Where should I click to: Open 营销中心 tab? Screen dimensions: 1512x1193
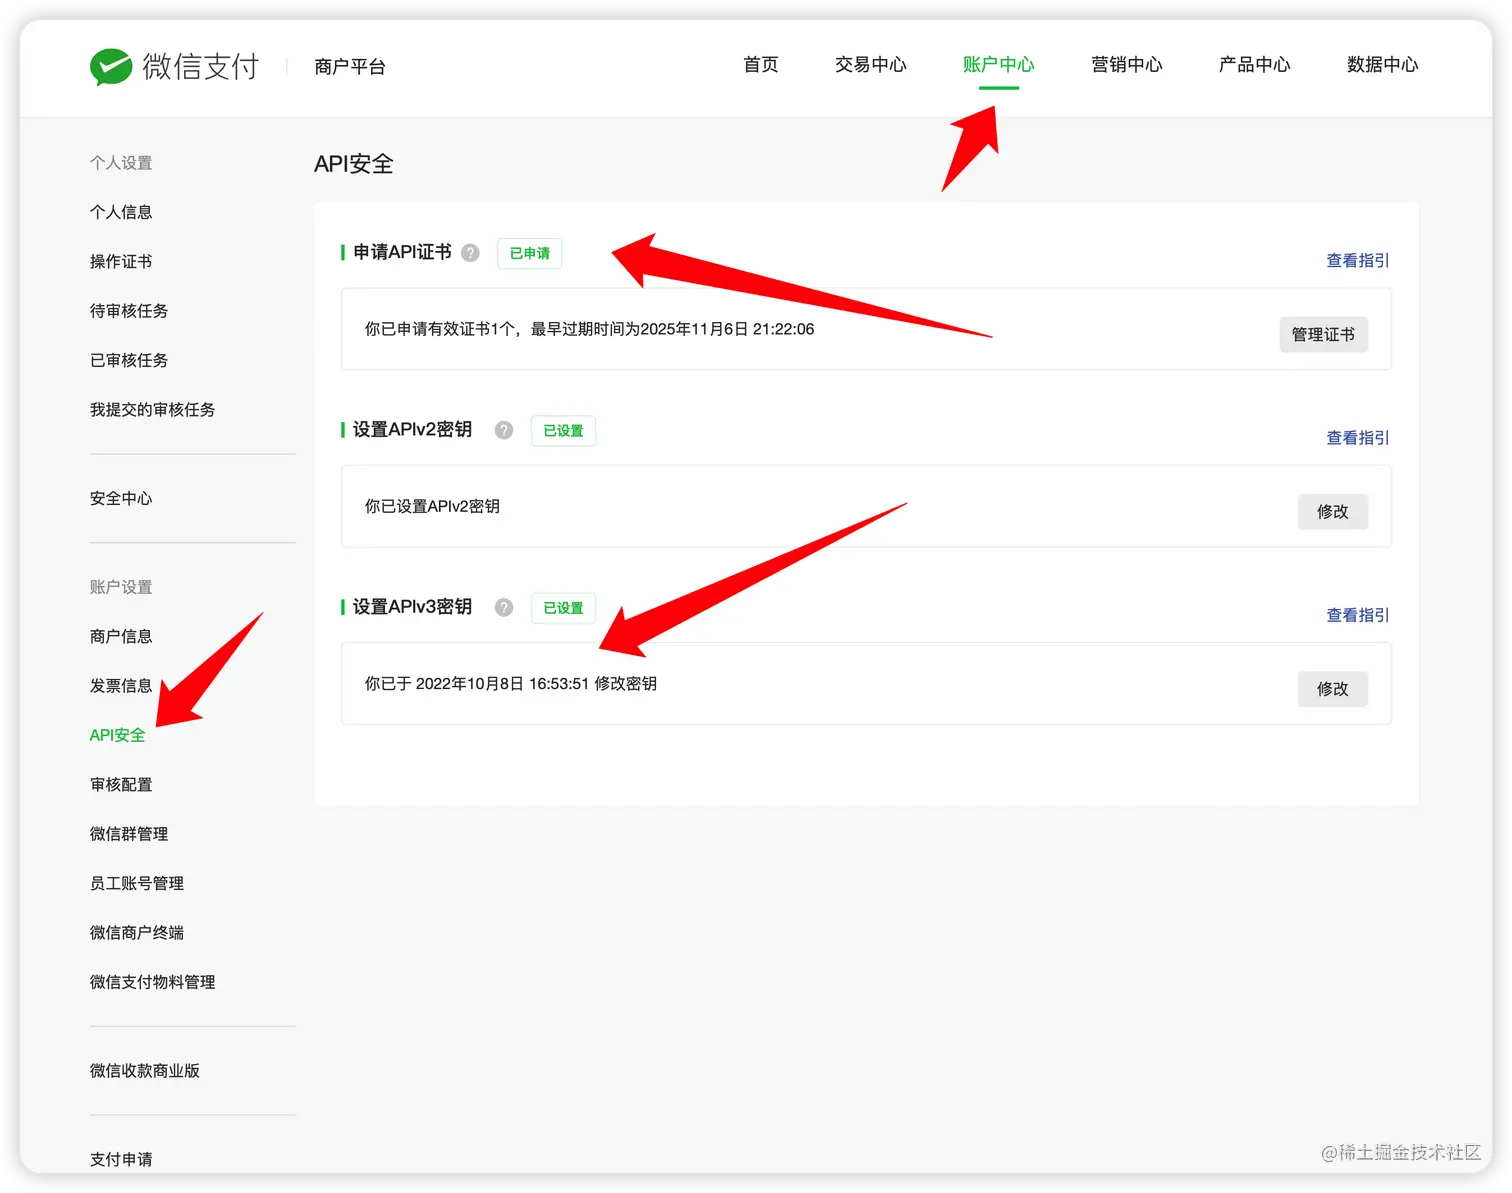[x=1127, y=65]
